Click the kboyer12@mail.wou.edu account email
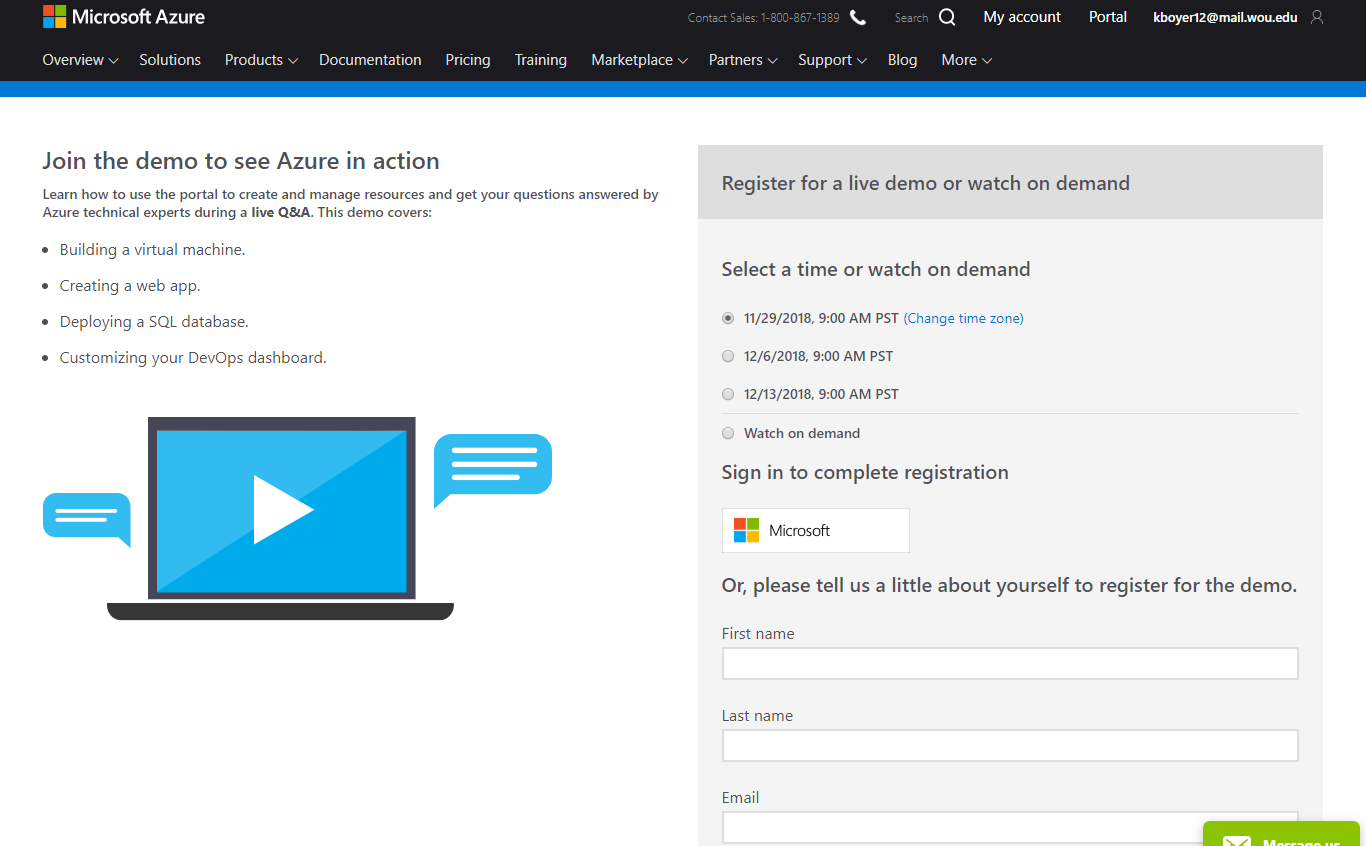This screenshot has width=1366, height=846. pyautogui.click(x=1225, y=17)
